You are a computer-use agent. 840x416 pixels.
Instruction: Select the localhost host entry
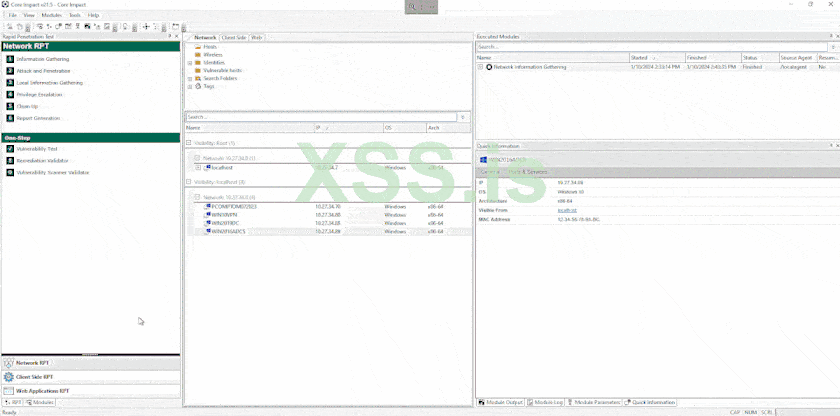pyautogui.click(x=222, y=168)
